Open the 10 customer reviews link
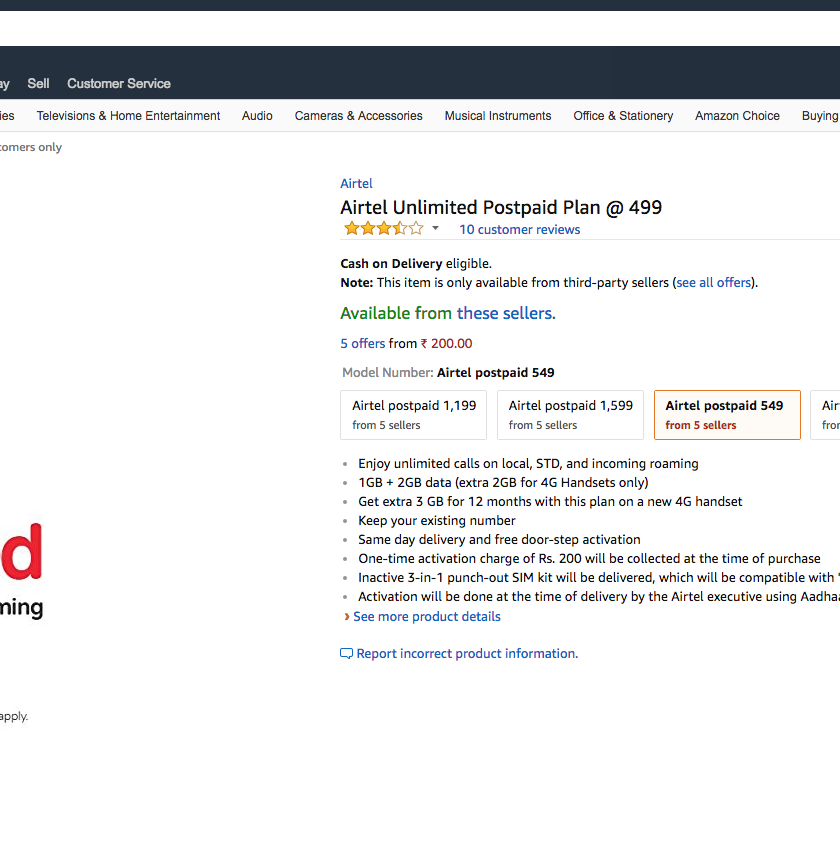The height and width of the screenshot is (859, 840). [x=519, y=230]
